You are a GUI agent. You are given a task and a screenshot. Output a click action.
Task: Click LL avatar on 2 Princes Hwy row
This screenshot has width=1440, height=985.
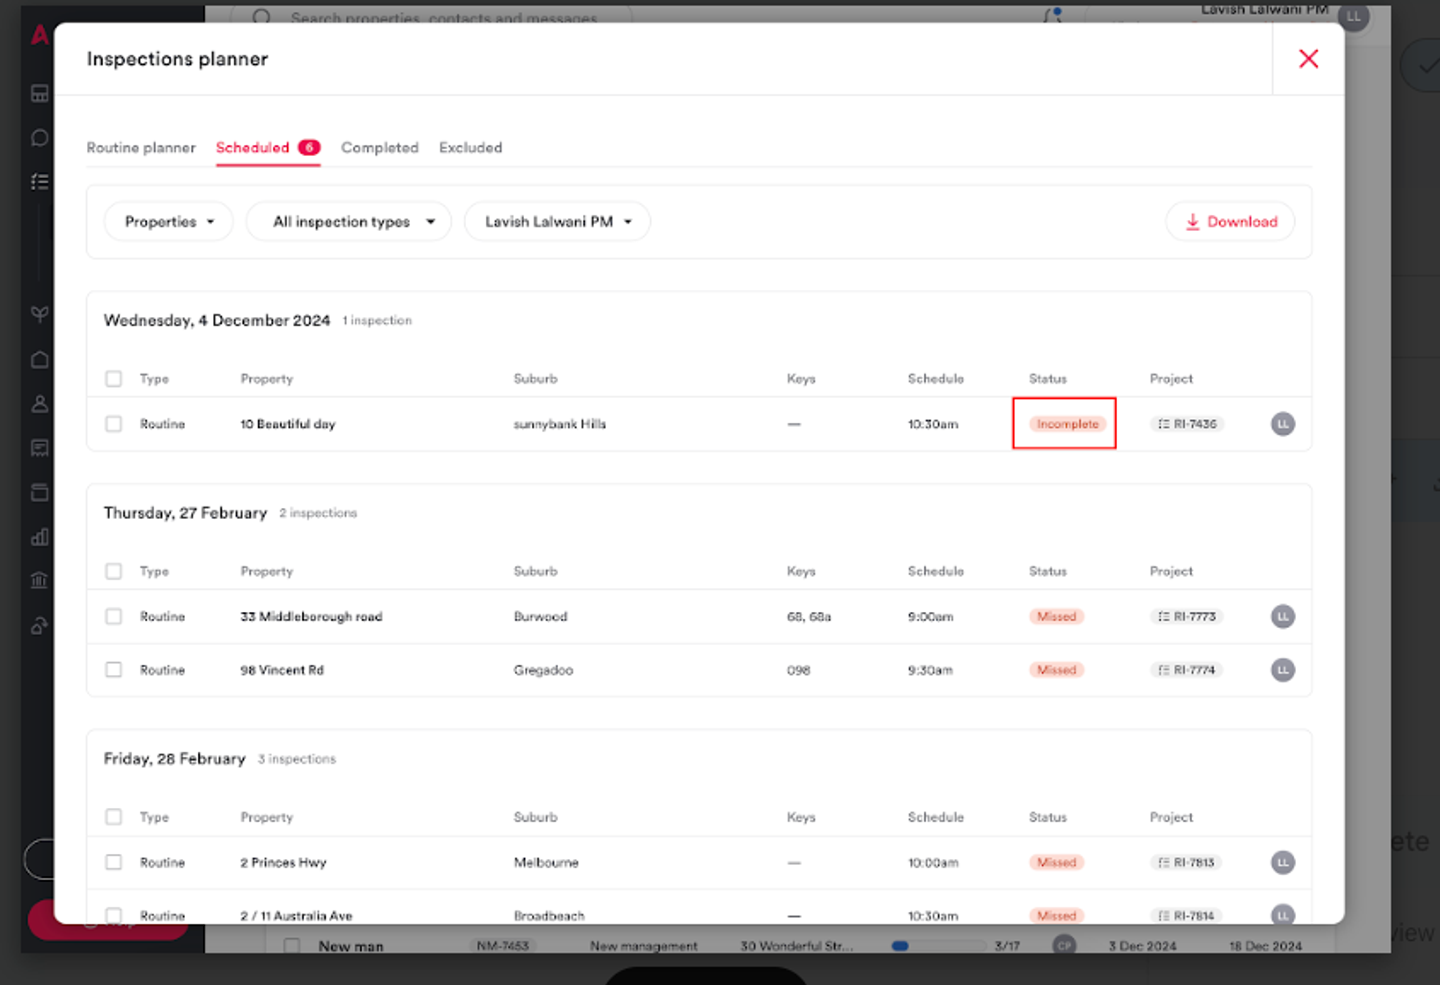pos(1283,862)
